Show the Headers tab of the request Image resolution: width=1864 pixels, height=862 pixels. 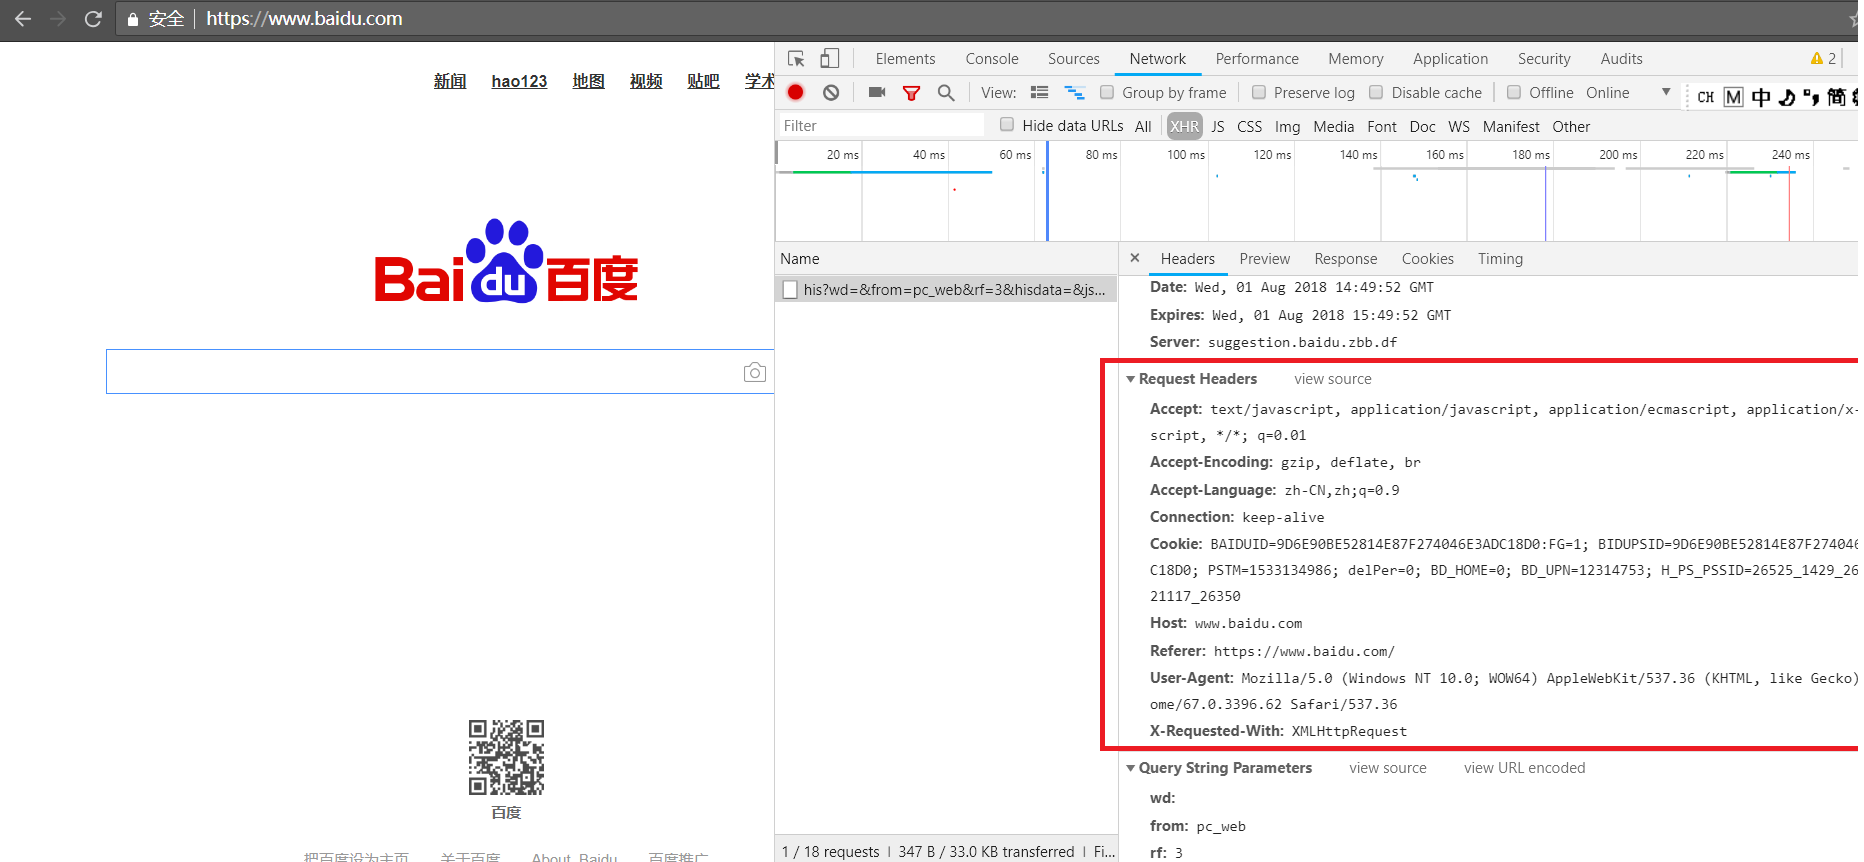1188,259
